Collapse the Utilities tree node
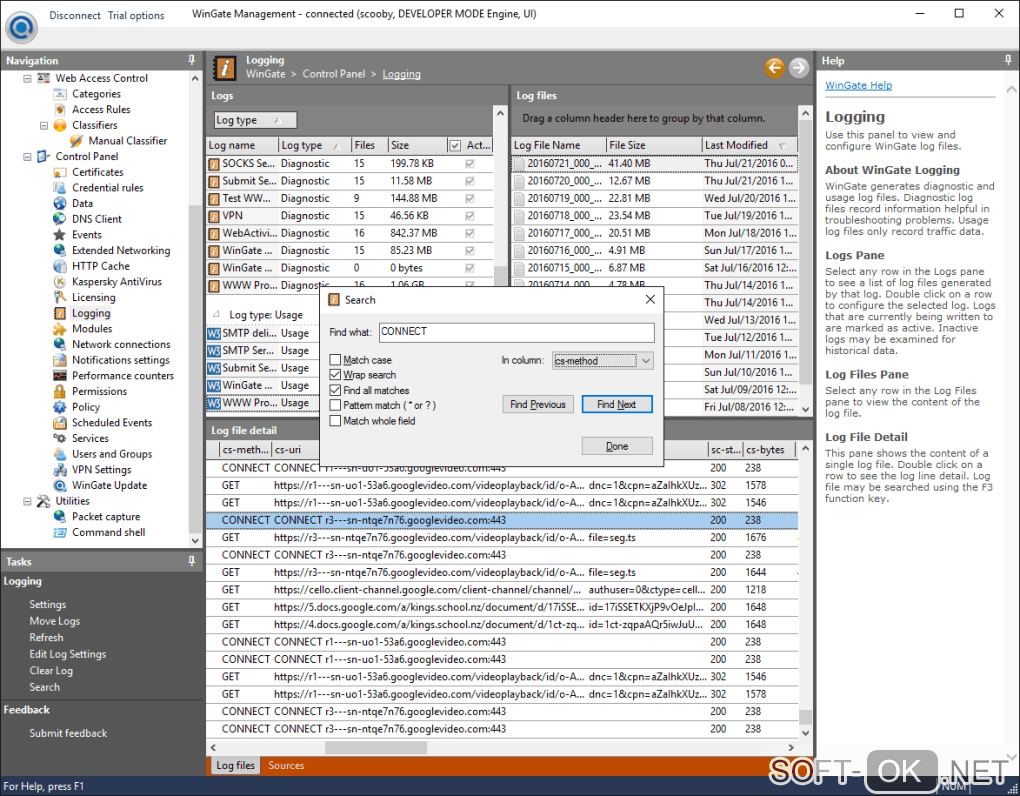This screenshot has width=1020, height=796. [27, 501]
